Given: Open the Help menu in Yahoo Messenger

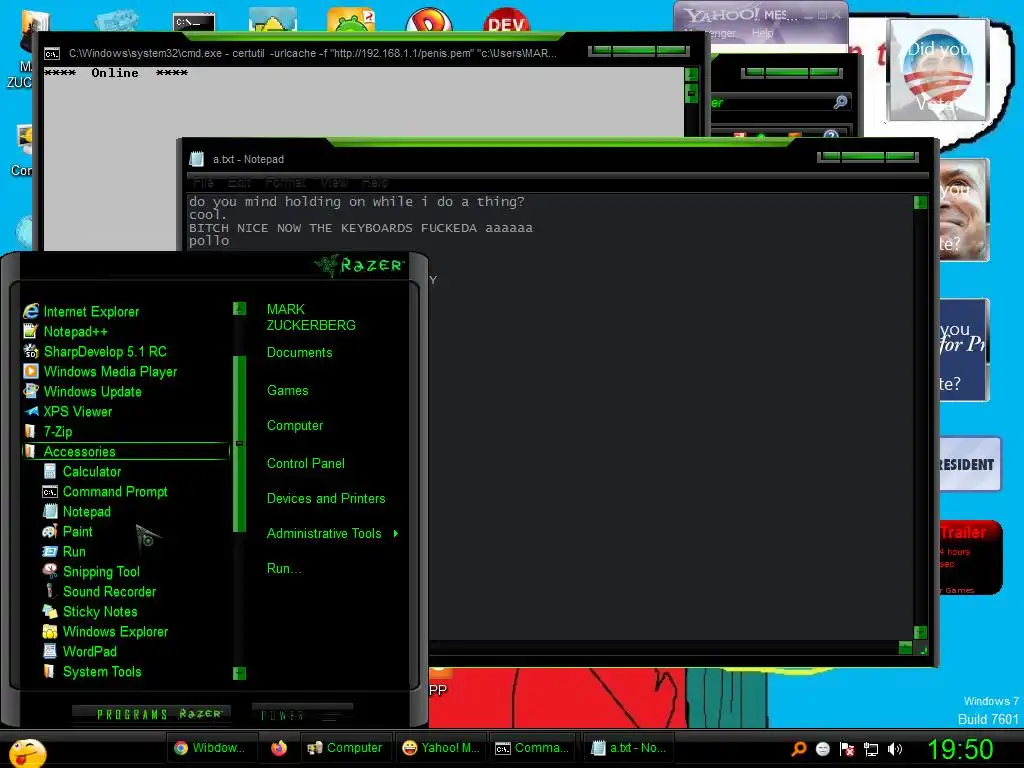Looking at the screenshot, I should 762,33.
